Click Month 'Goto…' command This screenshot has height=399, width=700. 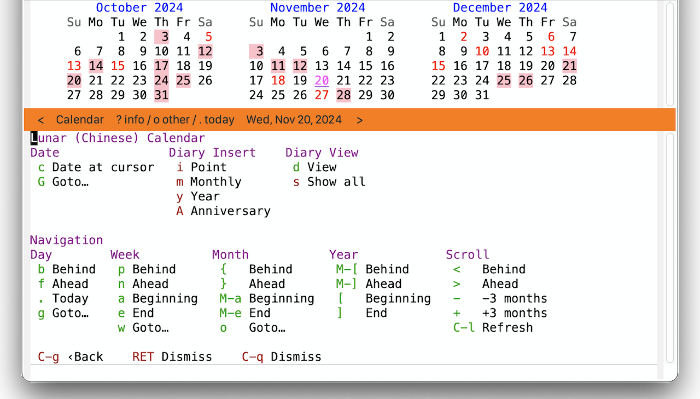coord(252,328)
